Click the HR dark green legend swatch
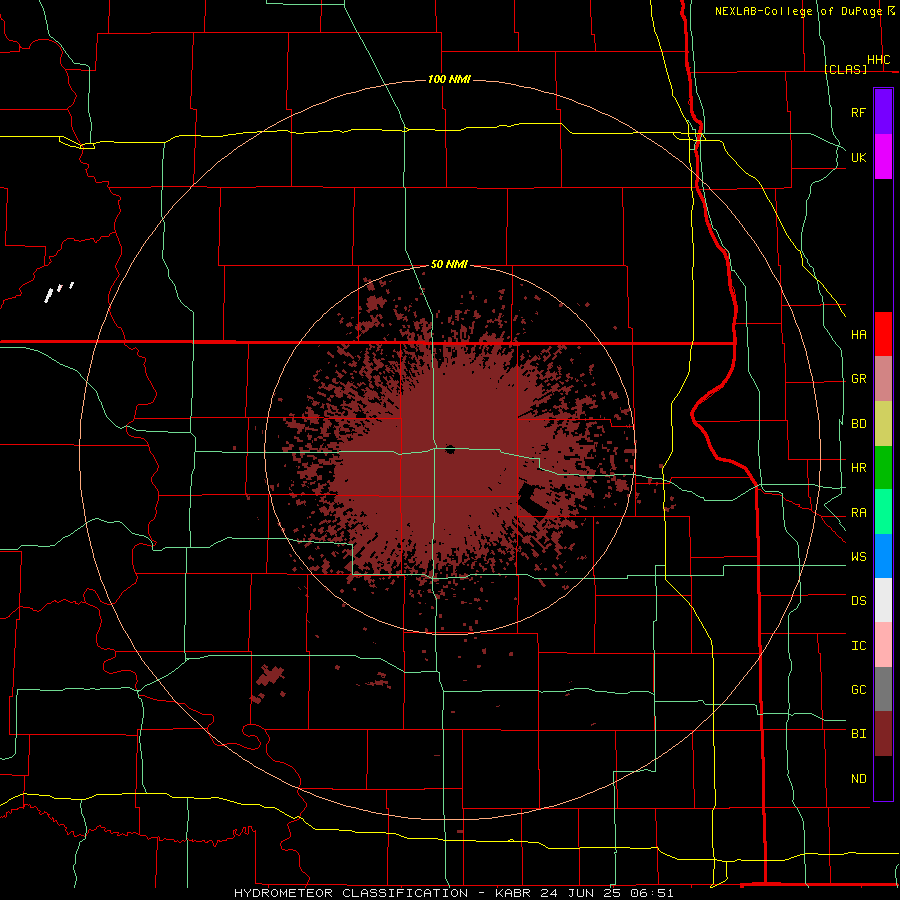Viewport: 900px width, 900px height. [x=883, y=468]
